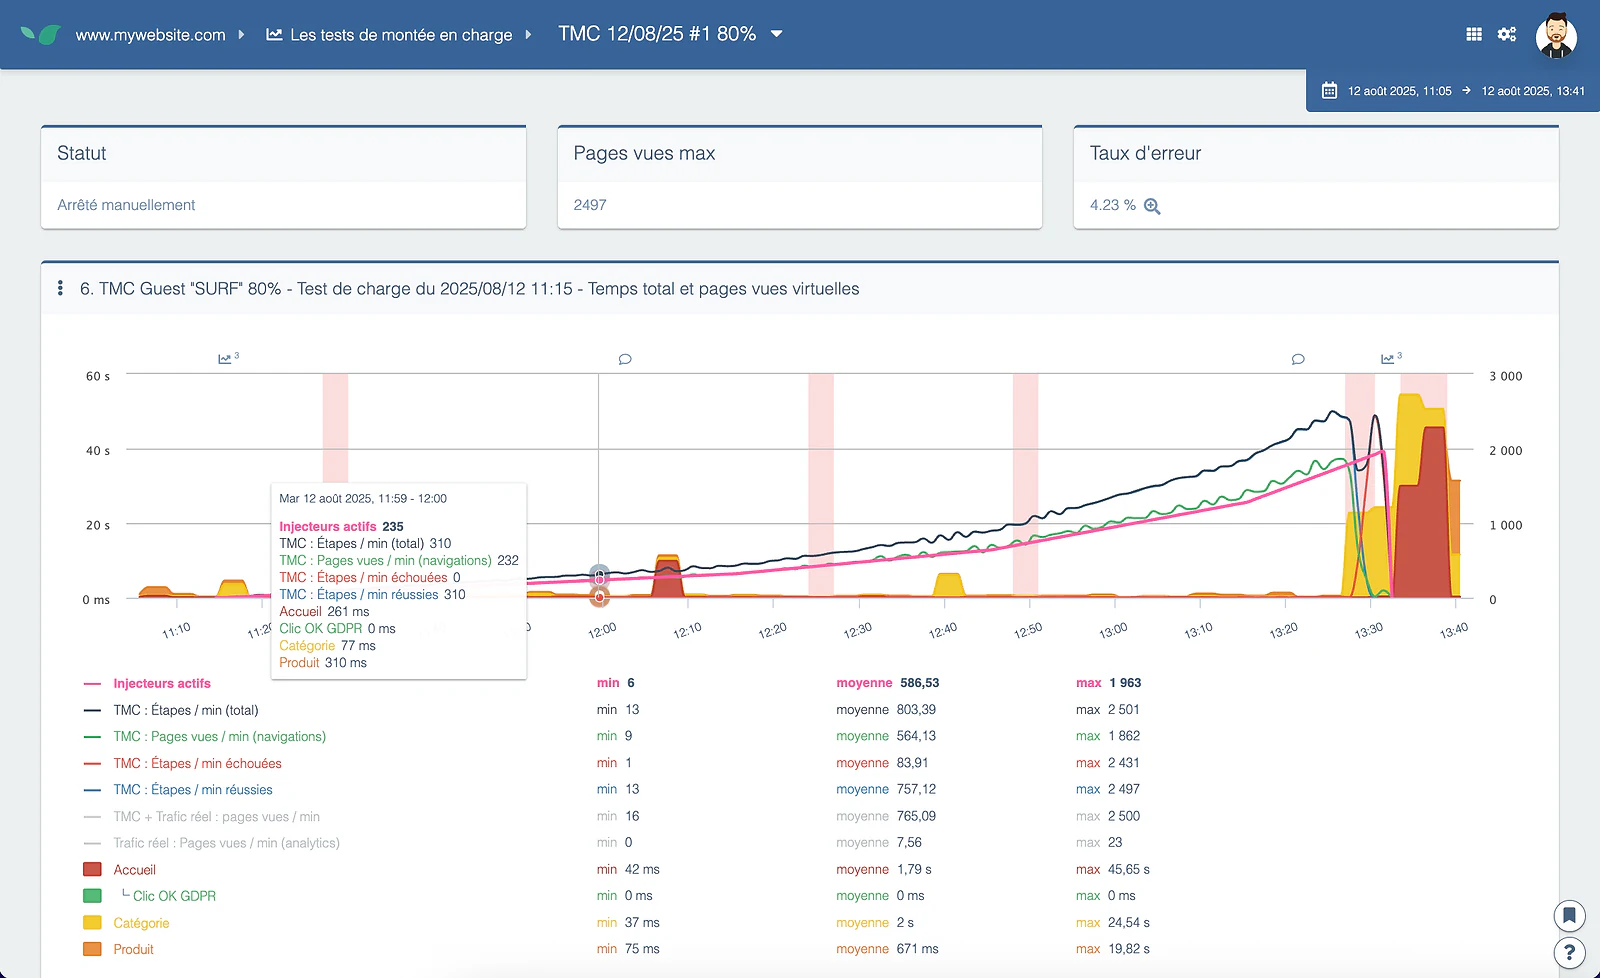1600x978 pixels.
Task: Toggle TMC : Étapes / min échouées series
Action: [x=197, y=764]
